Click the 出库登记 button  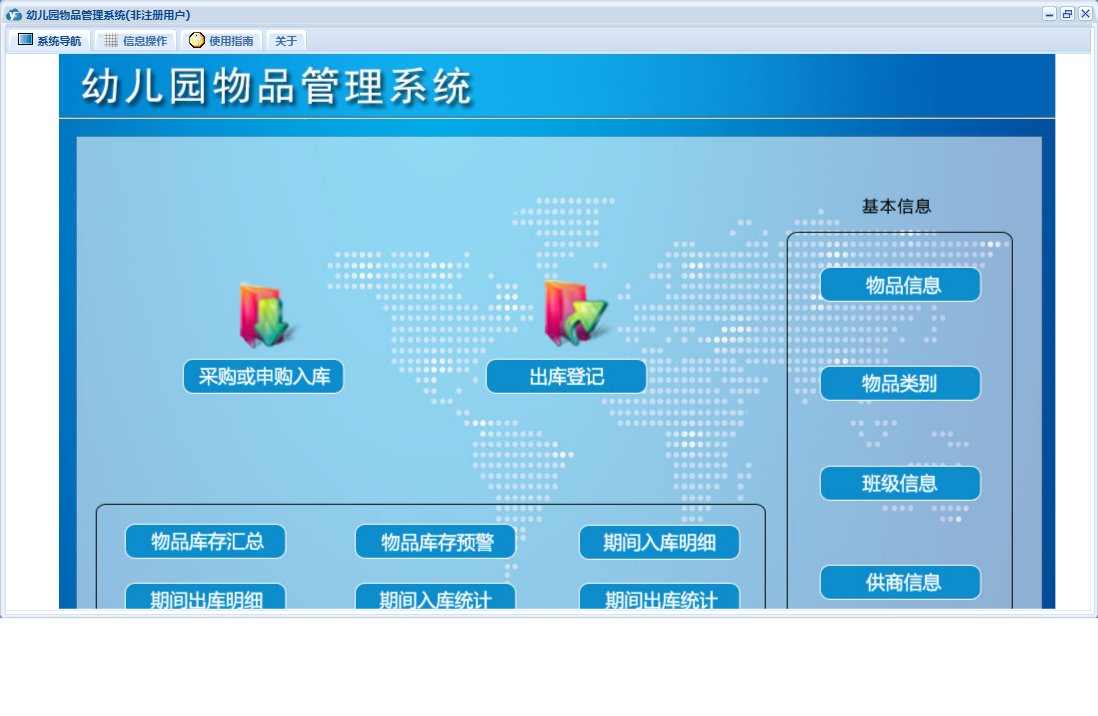567,377
